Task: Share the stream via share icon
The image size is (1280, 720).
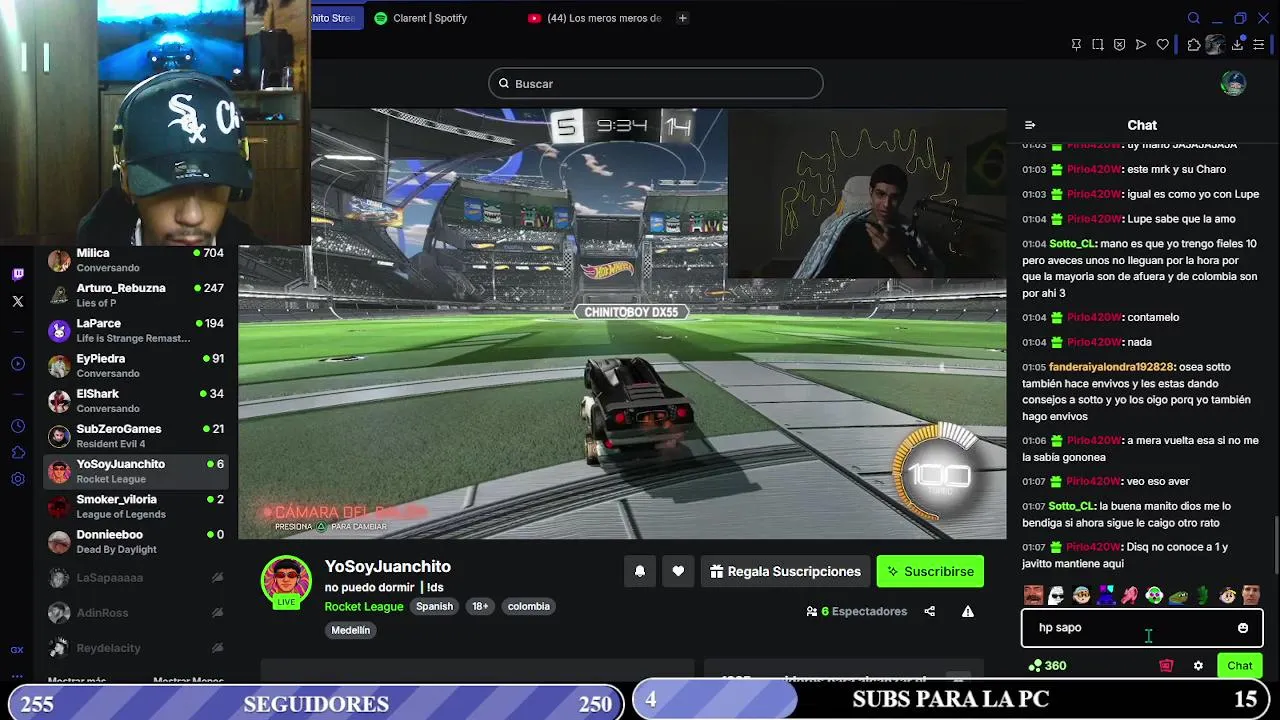Action: click(930, 611)
